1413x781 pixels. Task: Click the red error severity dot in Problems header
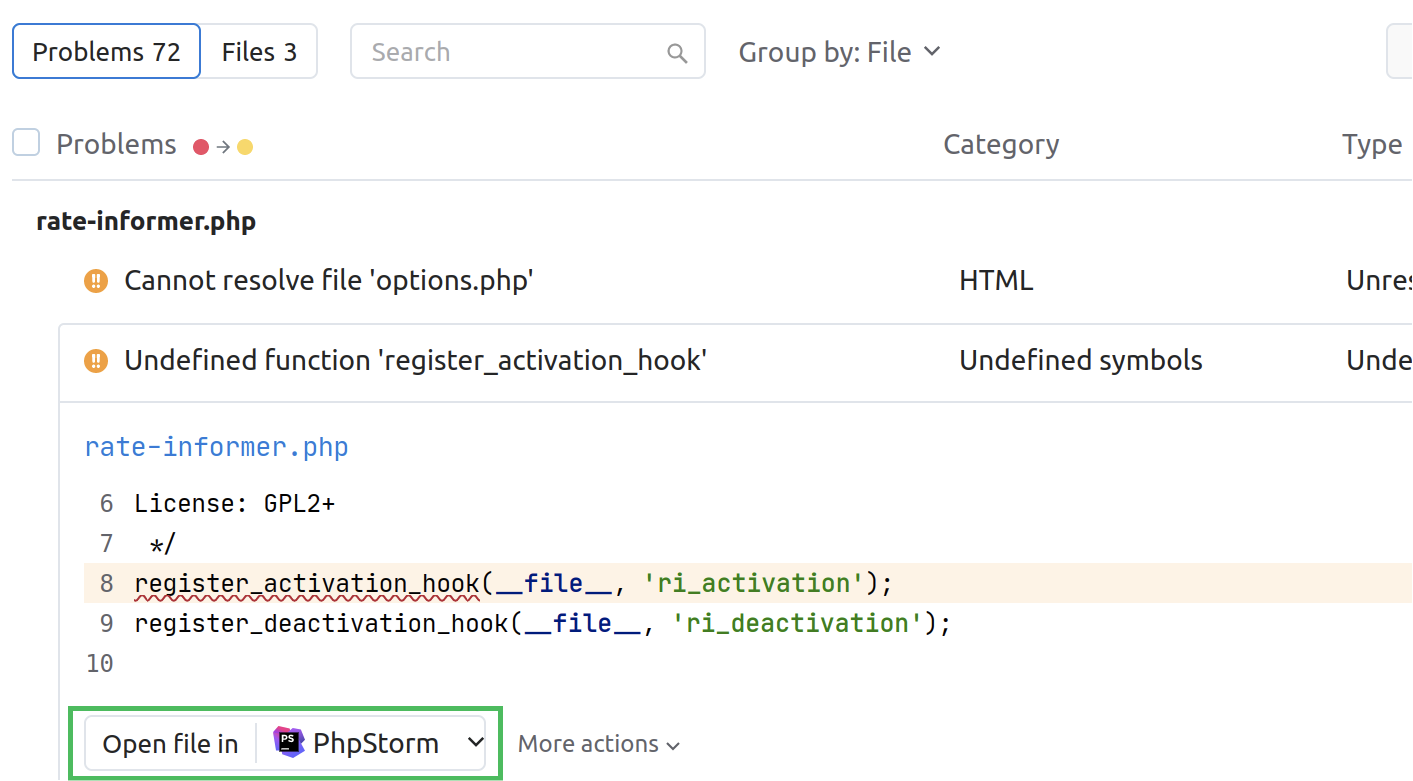[203, 145]
